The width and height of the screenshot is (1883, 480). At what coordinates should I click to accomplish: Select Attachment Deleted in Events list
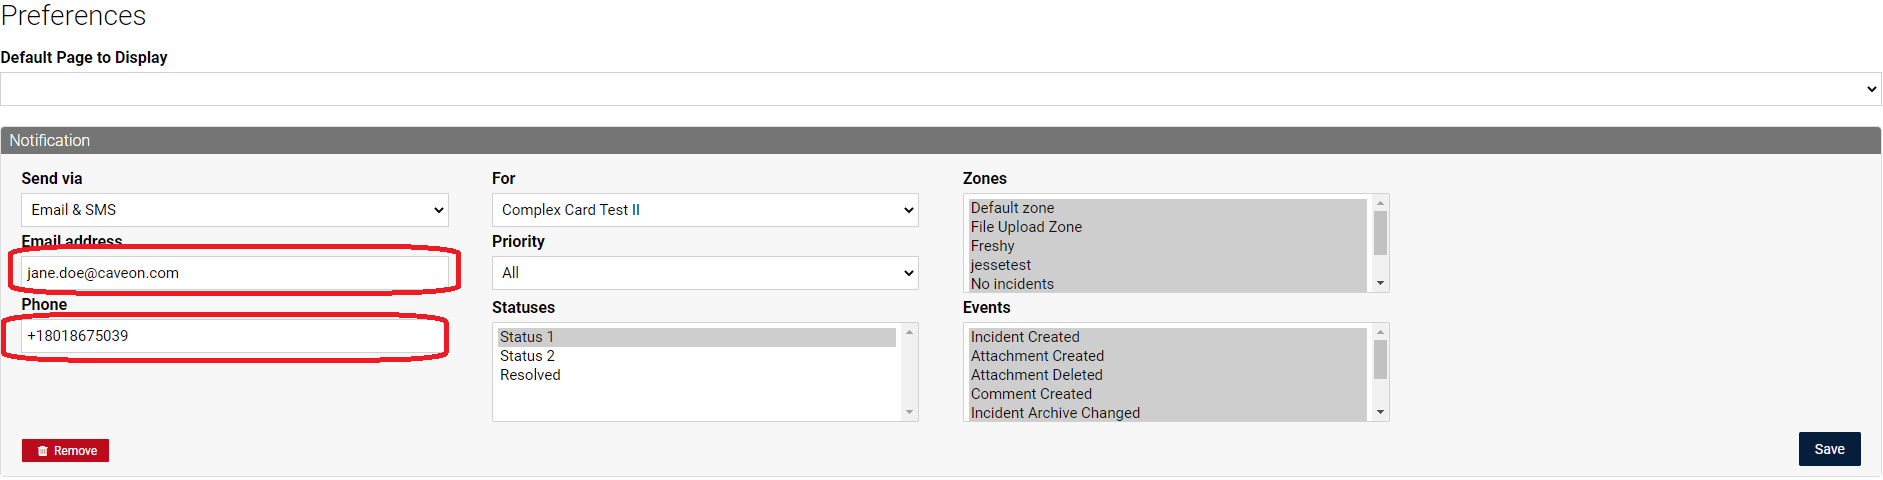(x=1167, y=375)
